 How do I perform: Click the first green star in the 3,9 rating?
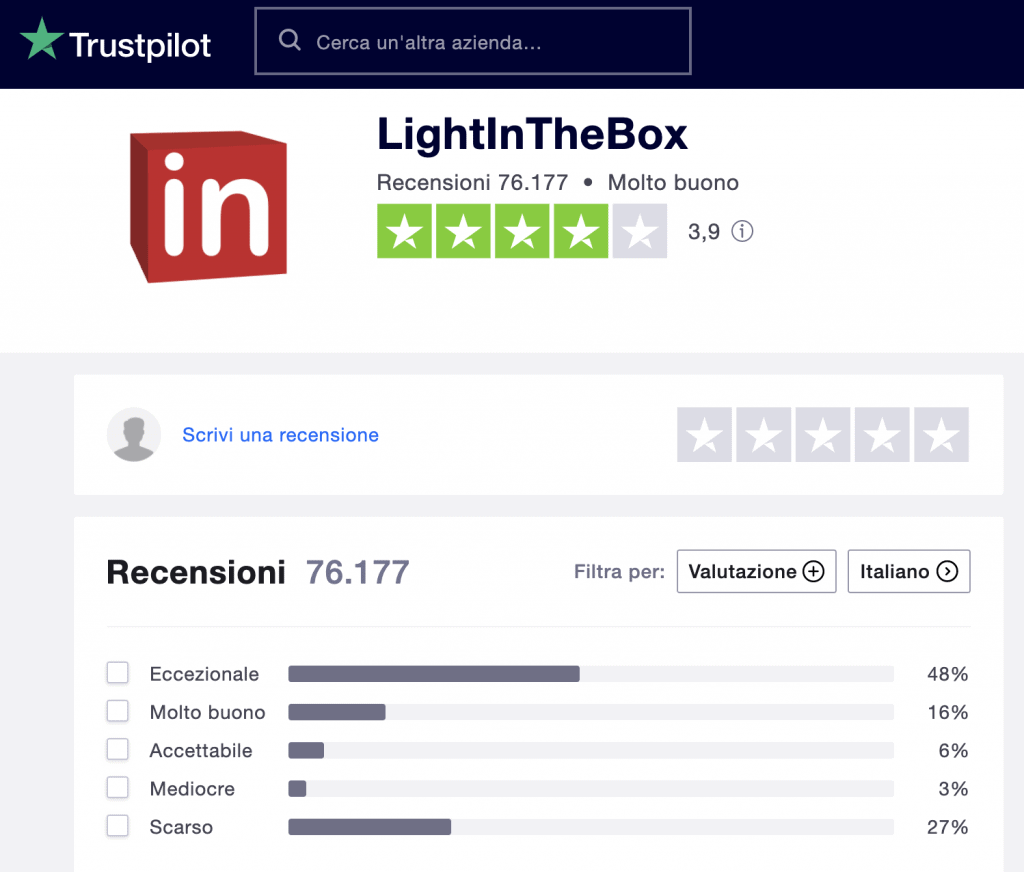(x=404, y=231)
